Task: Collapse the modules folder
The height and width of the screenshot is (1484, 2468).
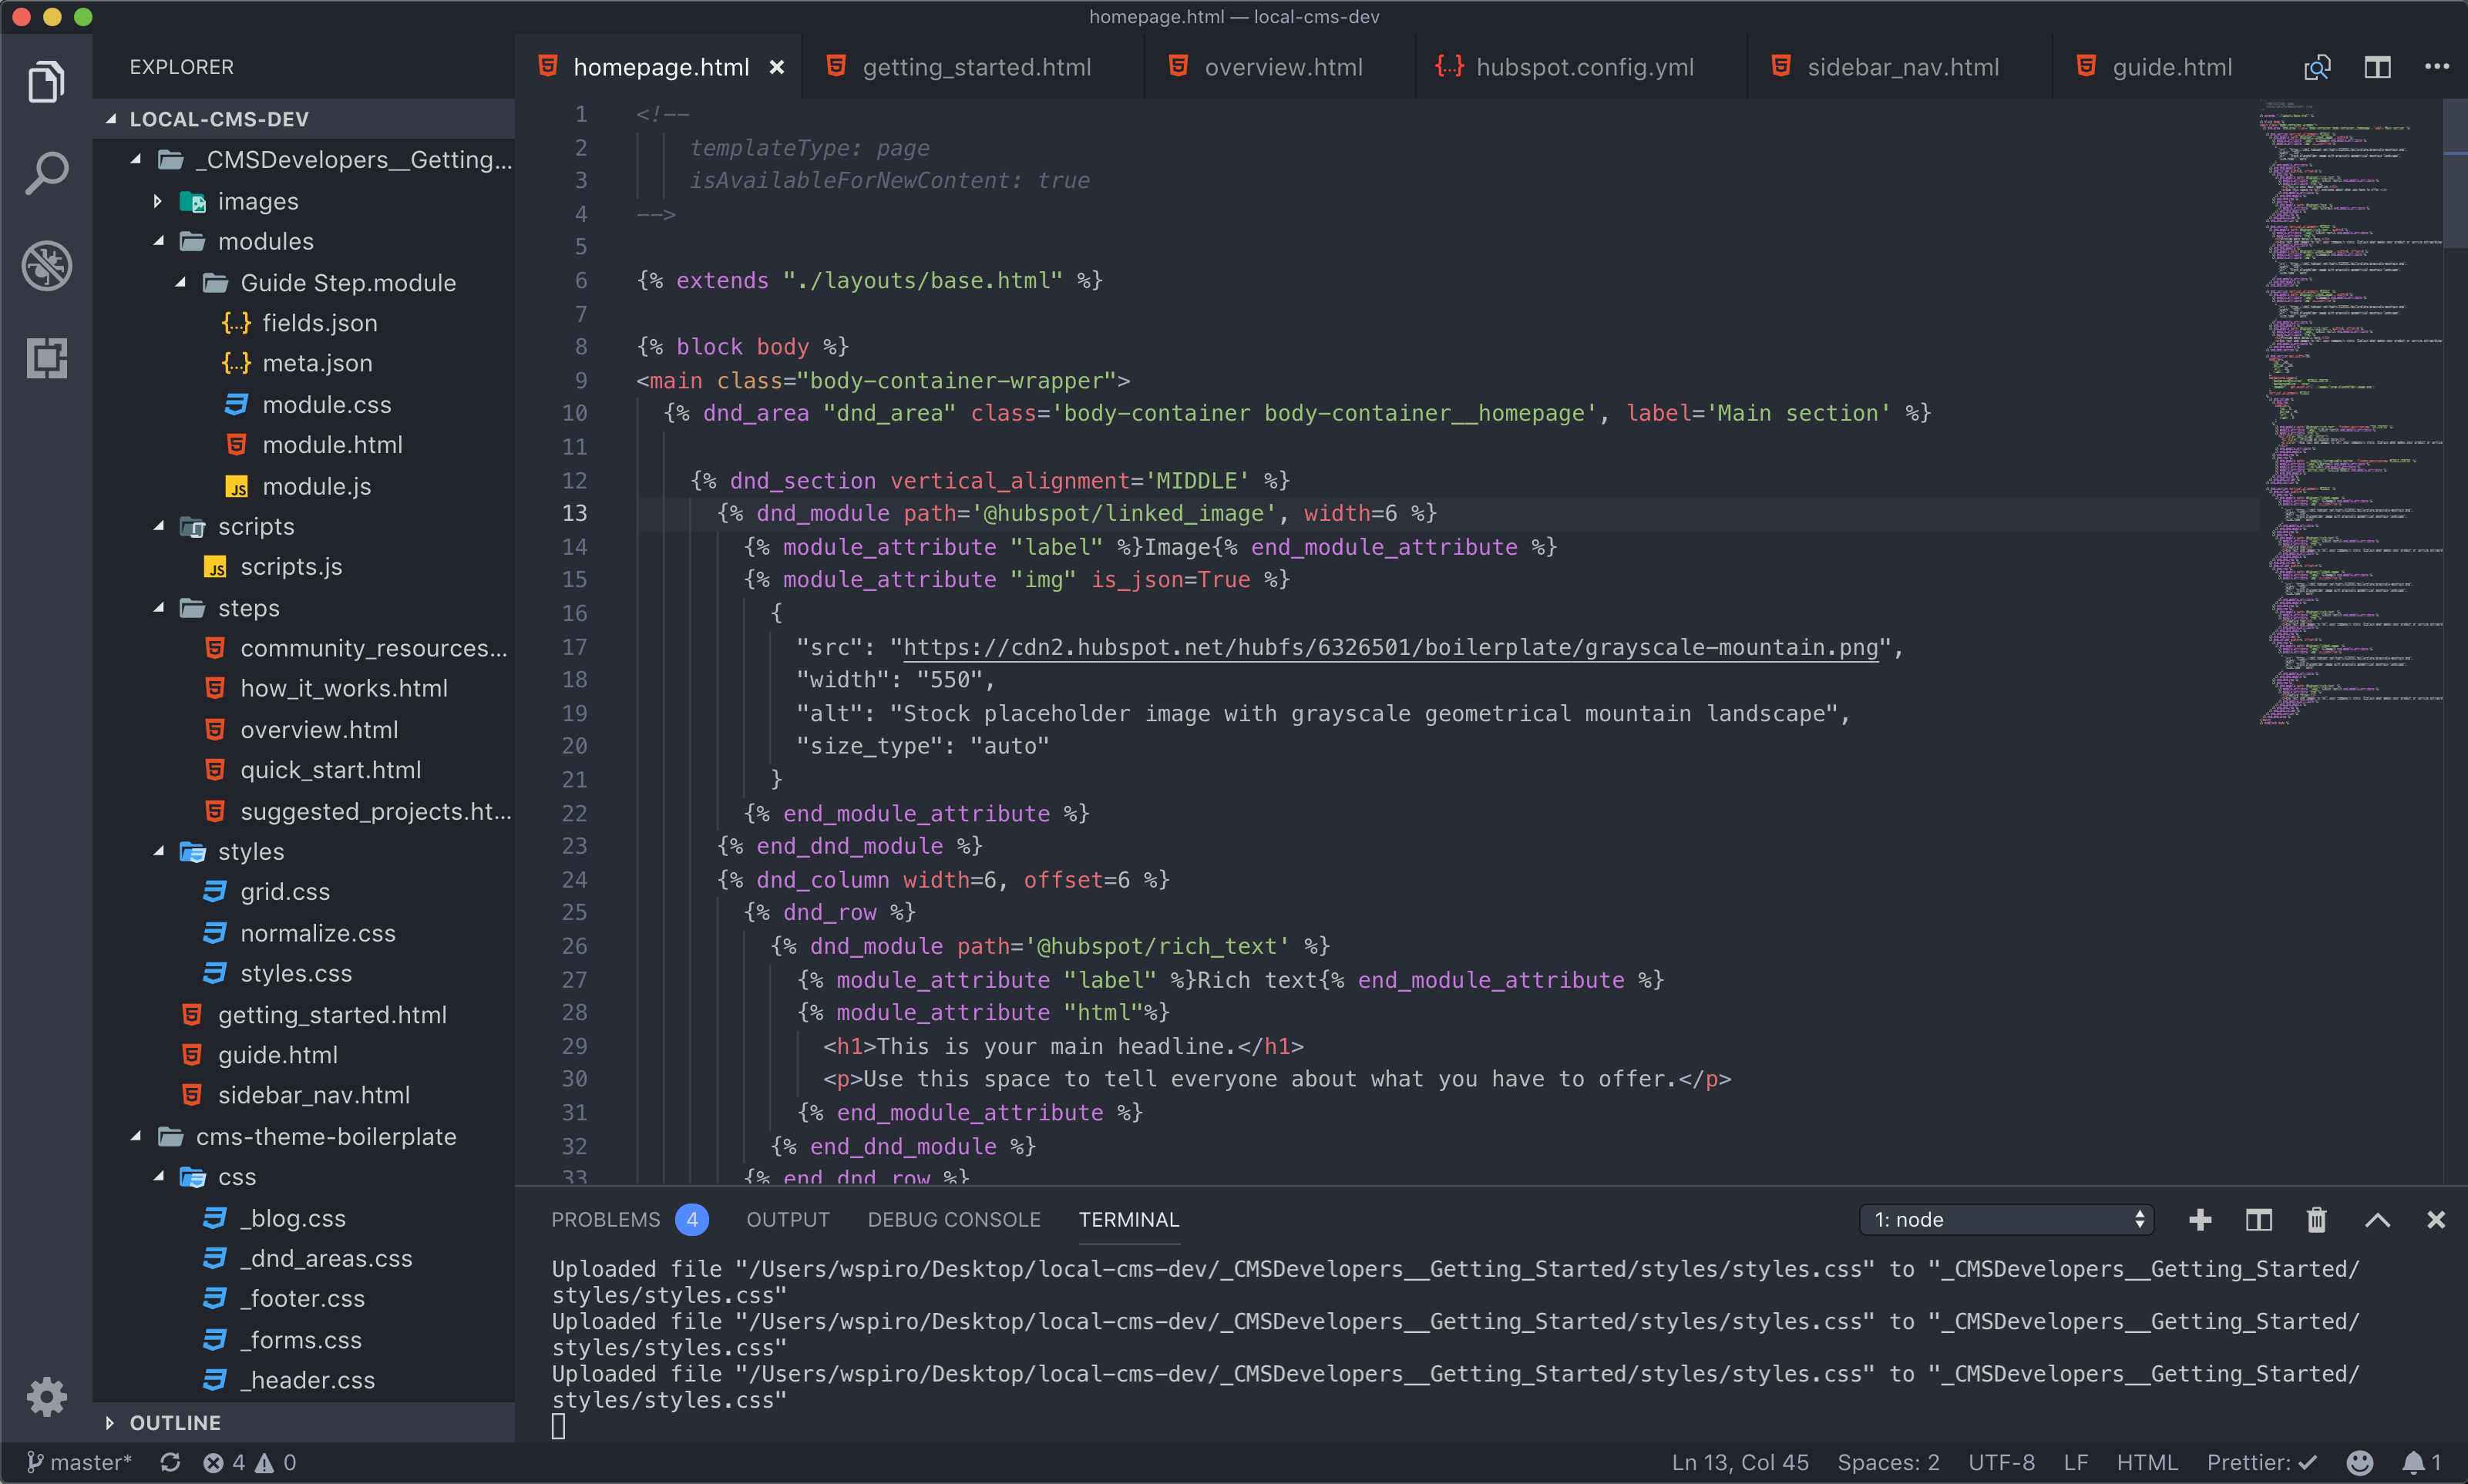Action: pyautogui.click(x=158, y=241)
